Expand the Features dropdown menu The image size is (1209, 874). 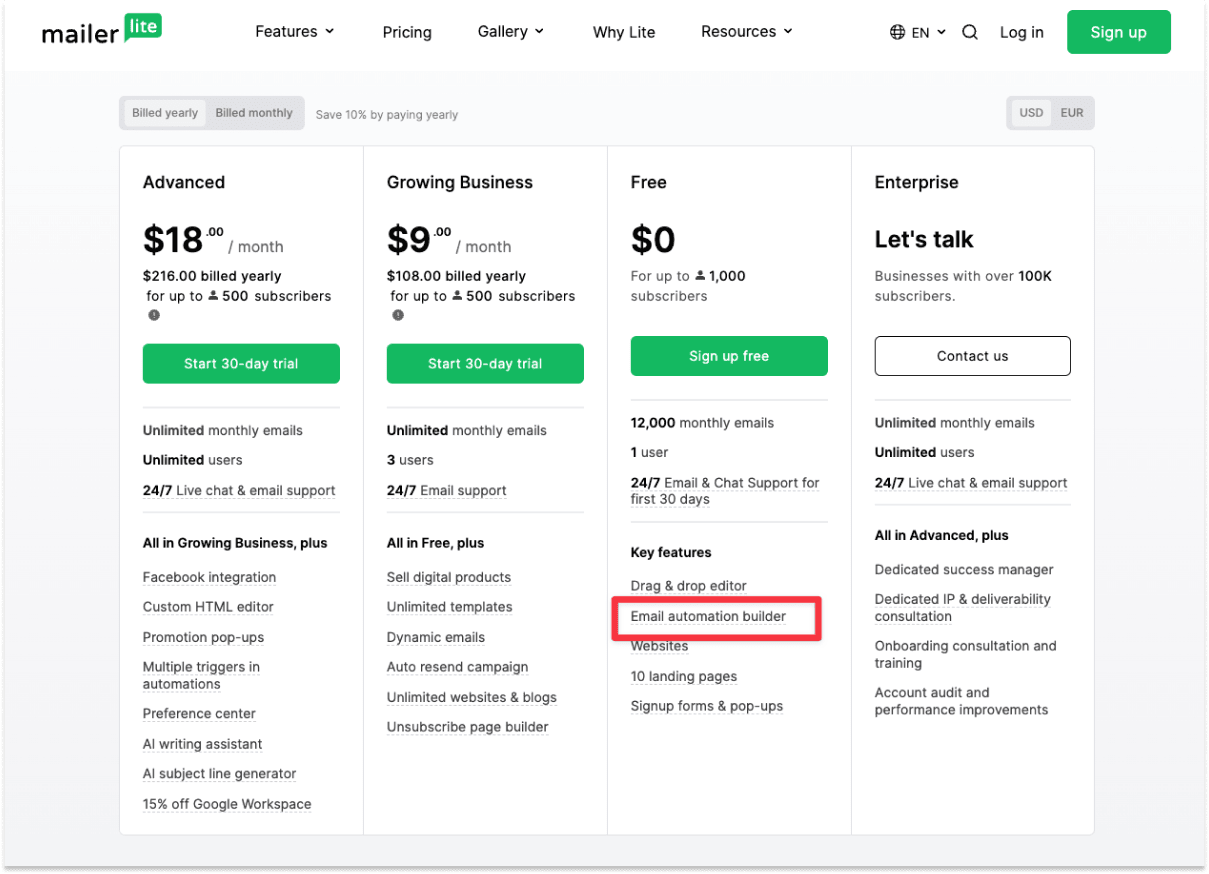pos(294,31)
